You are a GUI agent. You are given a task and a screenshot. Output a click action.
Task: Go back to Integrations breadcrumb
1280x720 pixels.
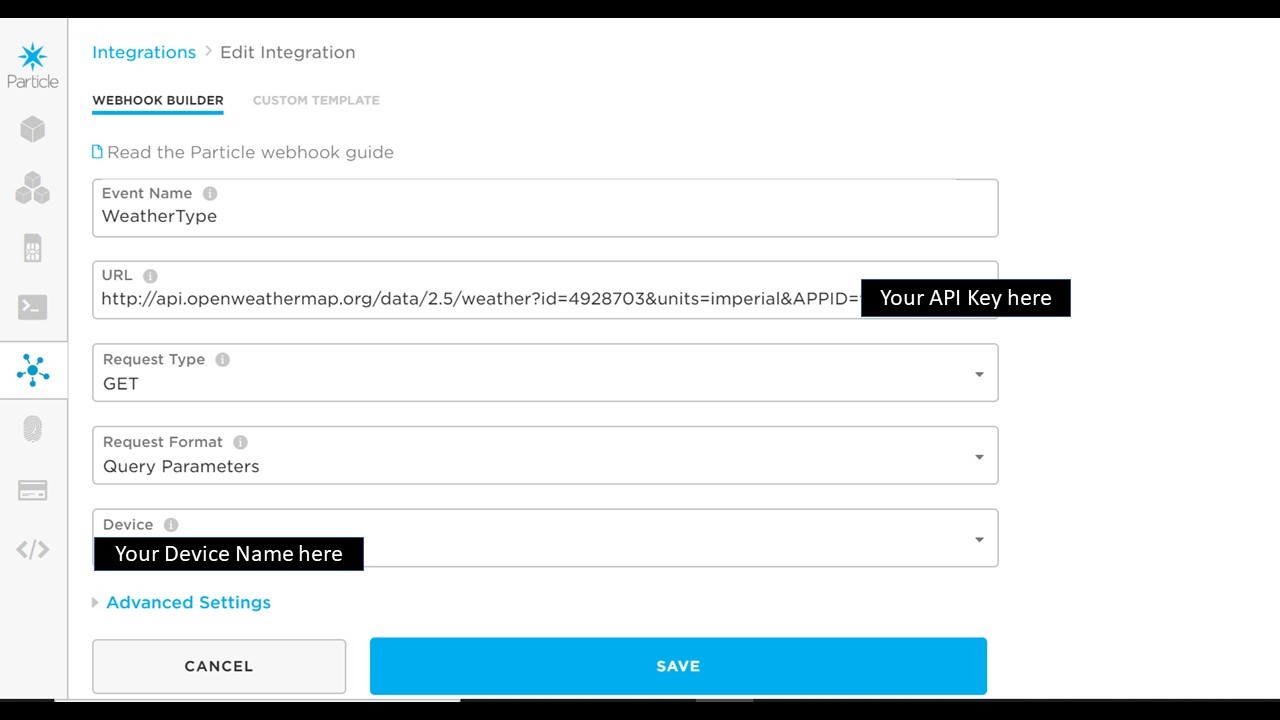[144, 52]
